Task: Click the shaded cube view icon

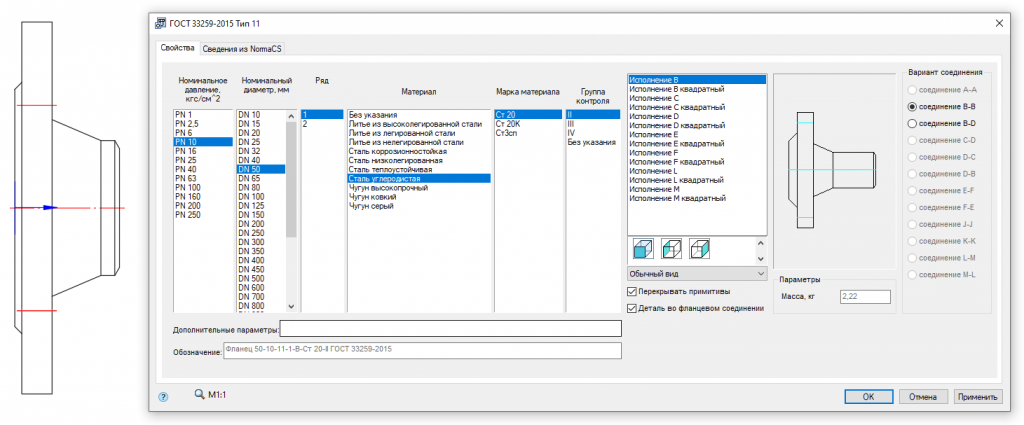Action: click(641, 248)
